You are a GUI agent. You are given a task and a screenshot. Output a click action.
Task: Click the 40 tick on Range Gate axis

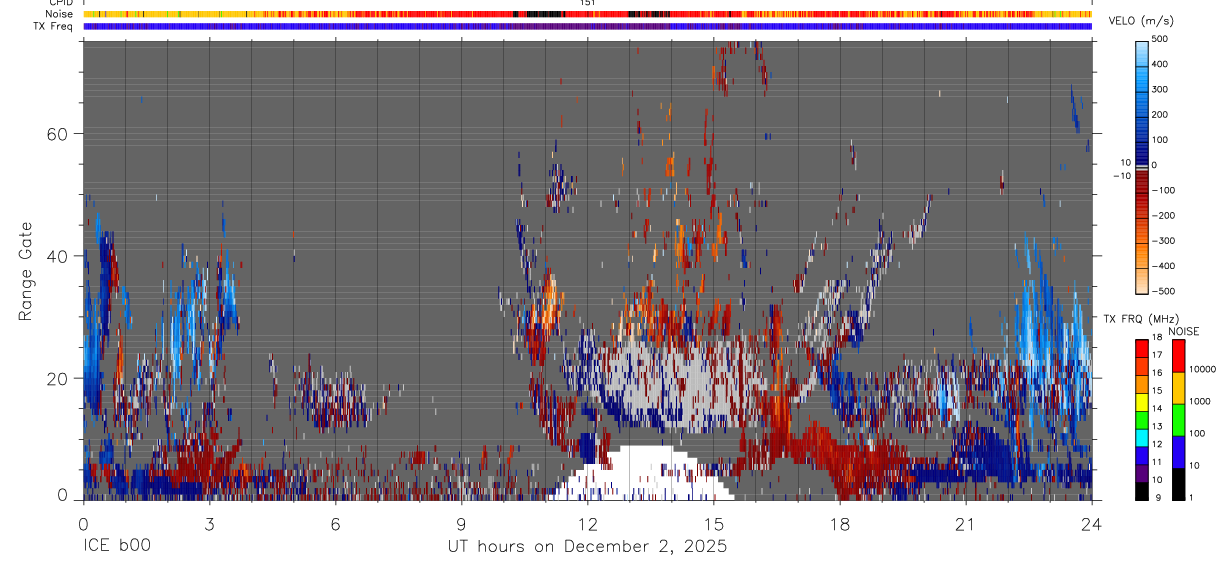tap(58, 256)
